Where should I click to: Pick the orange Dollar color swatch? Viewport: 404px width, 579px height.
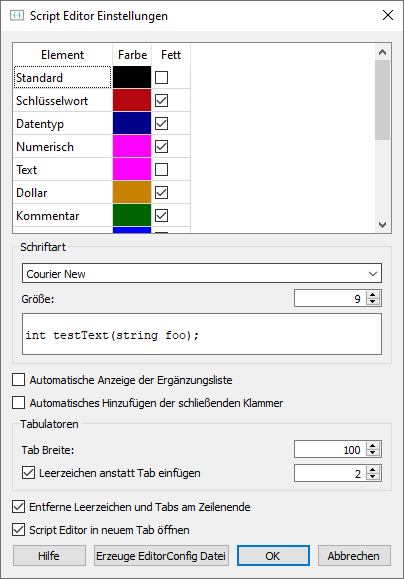132,192
